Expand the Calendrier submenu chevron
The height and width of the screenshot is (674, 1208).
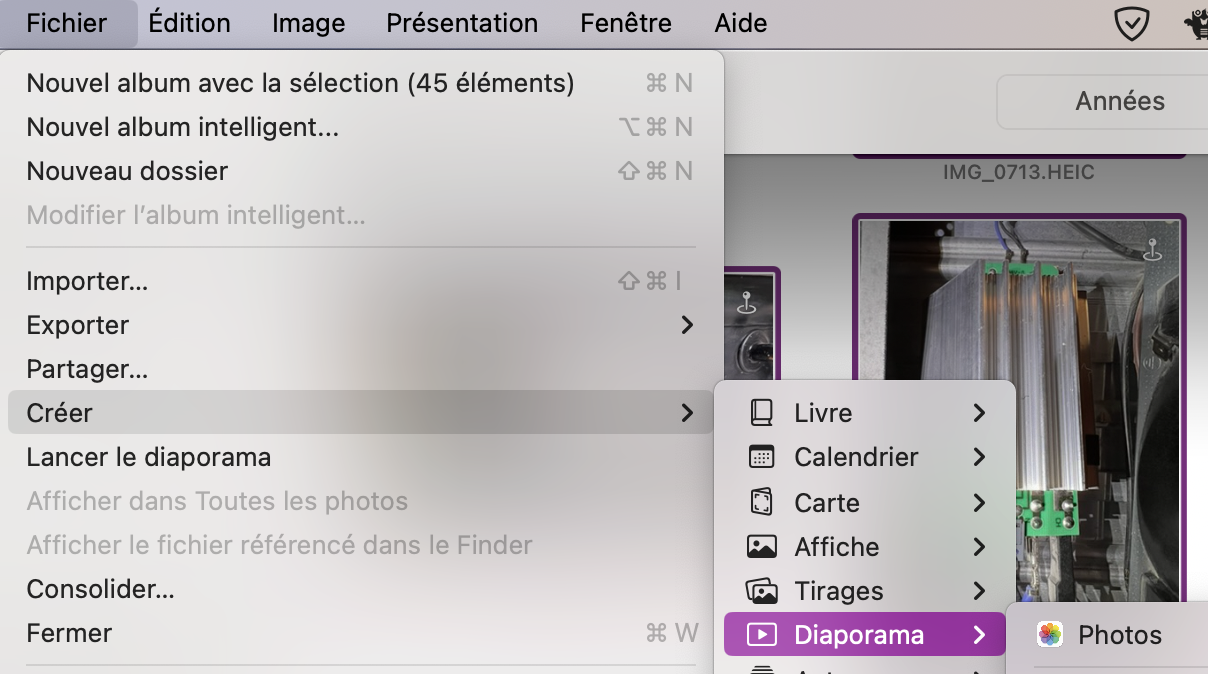coord(979,457)
